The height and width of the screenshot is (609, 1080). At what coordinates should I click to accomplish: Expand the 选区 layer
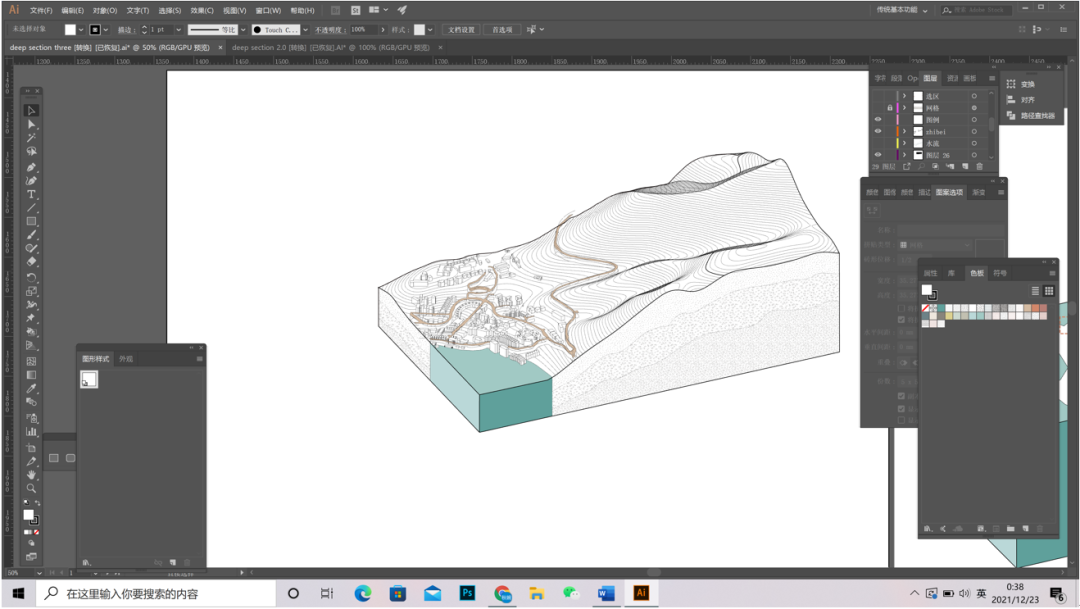(x=904, y=96)
